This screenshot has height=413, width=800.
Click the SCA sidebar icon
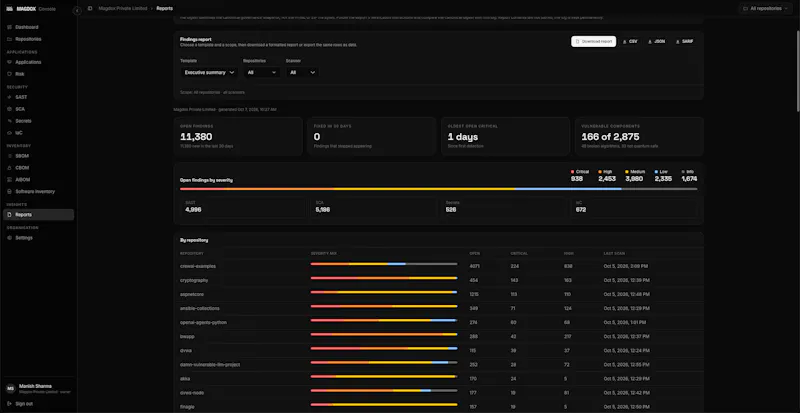pyautogui.click(x=10, y=109)
